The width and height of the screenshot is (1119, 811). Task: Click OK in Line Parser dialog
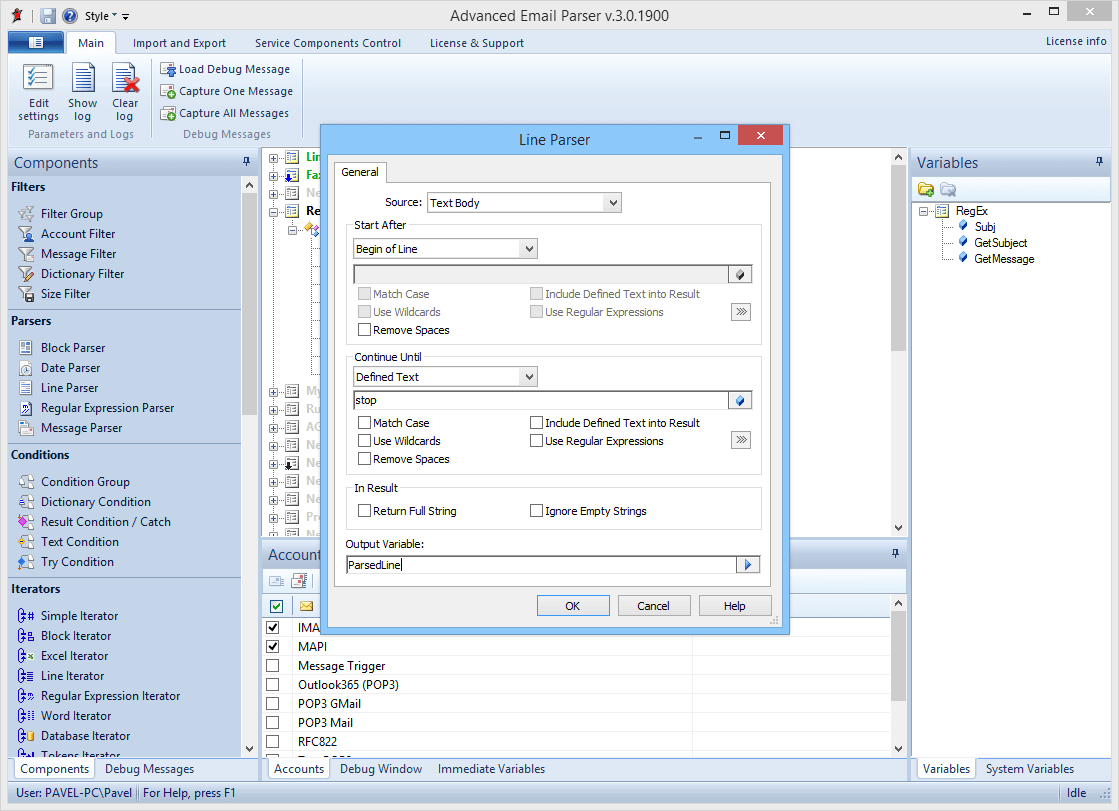pyautogui.click(x=573, y=605)
